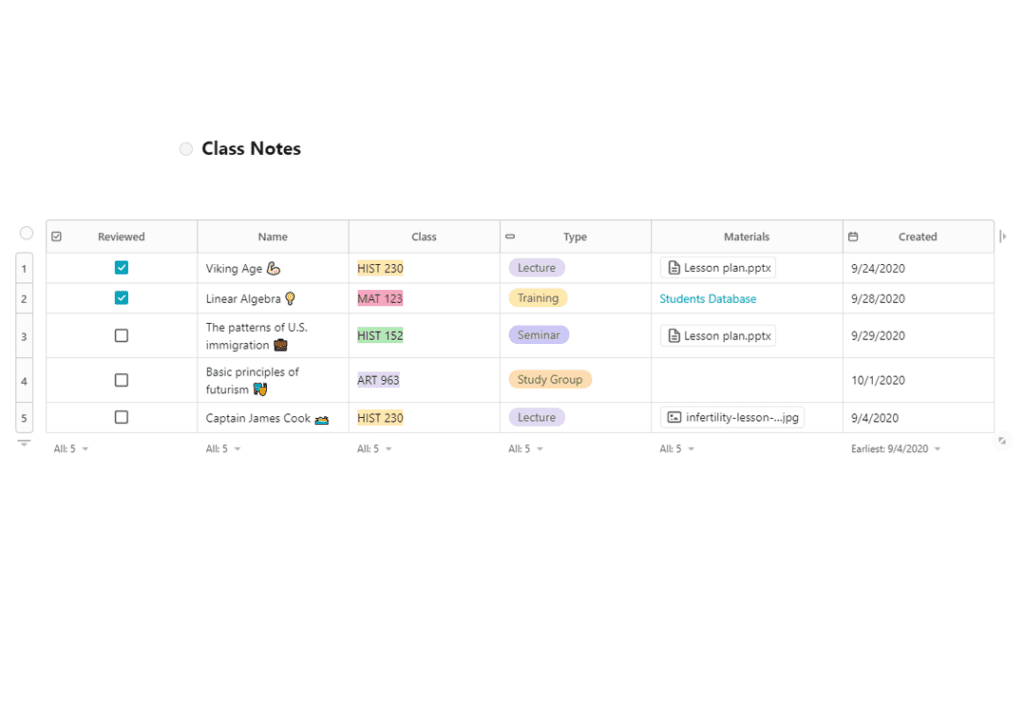Click the table resize handle icon

tap(1002, 440)
